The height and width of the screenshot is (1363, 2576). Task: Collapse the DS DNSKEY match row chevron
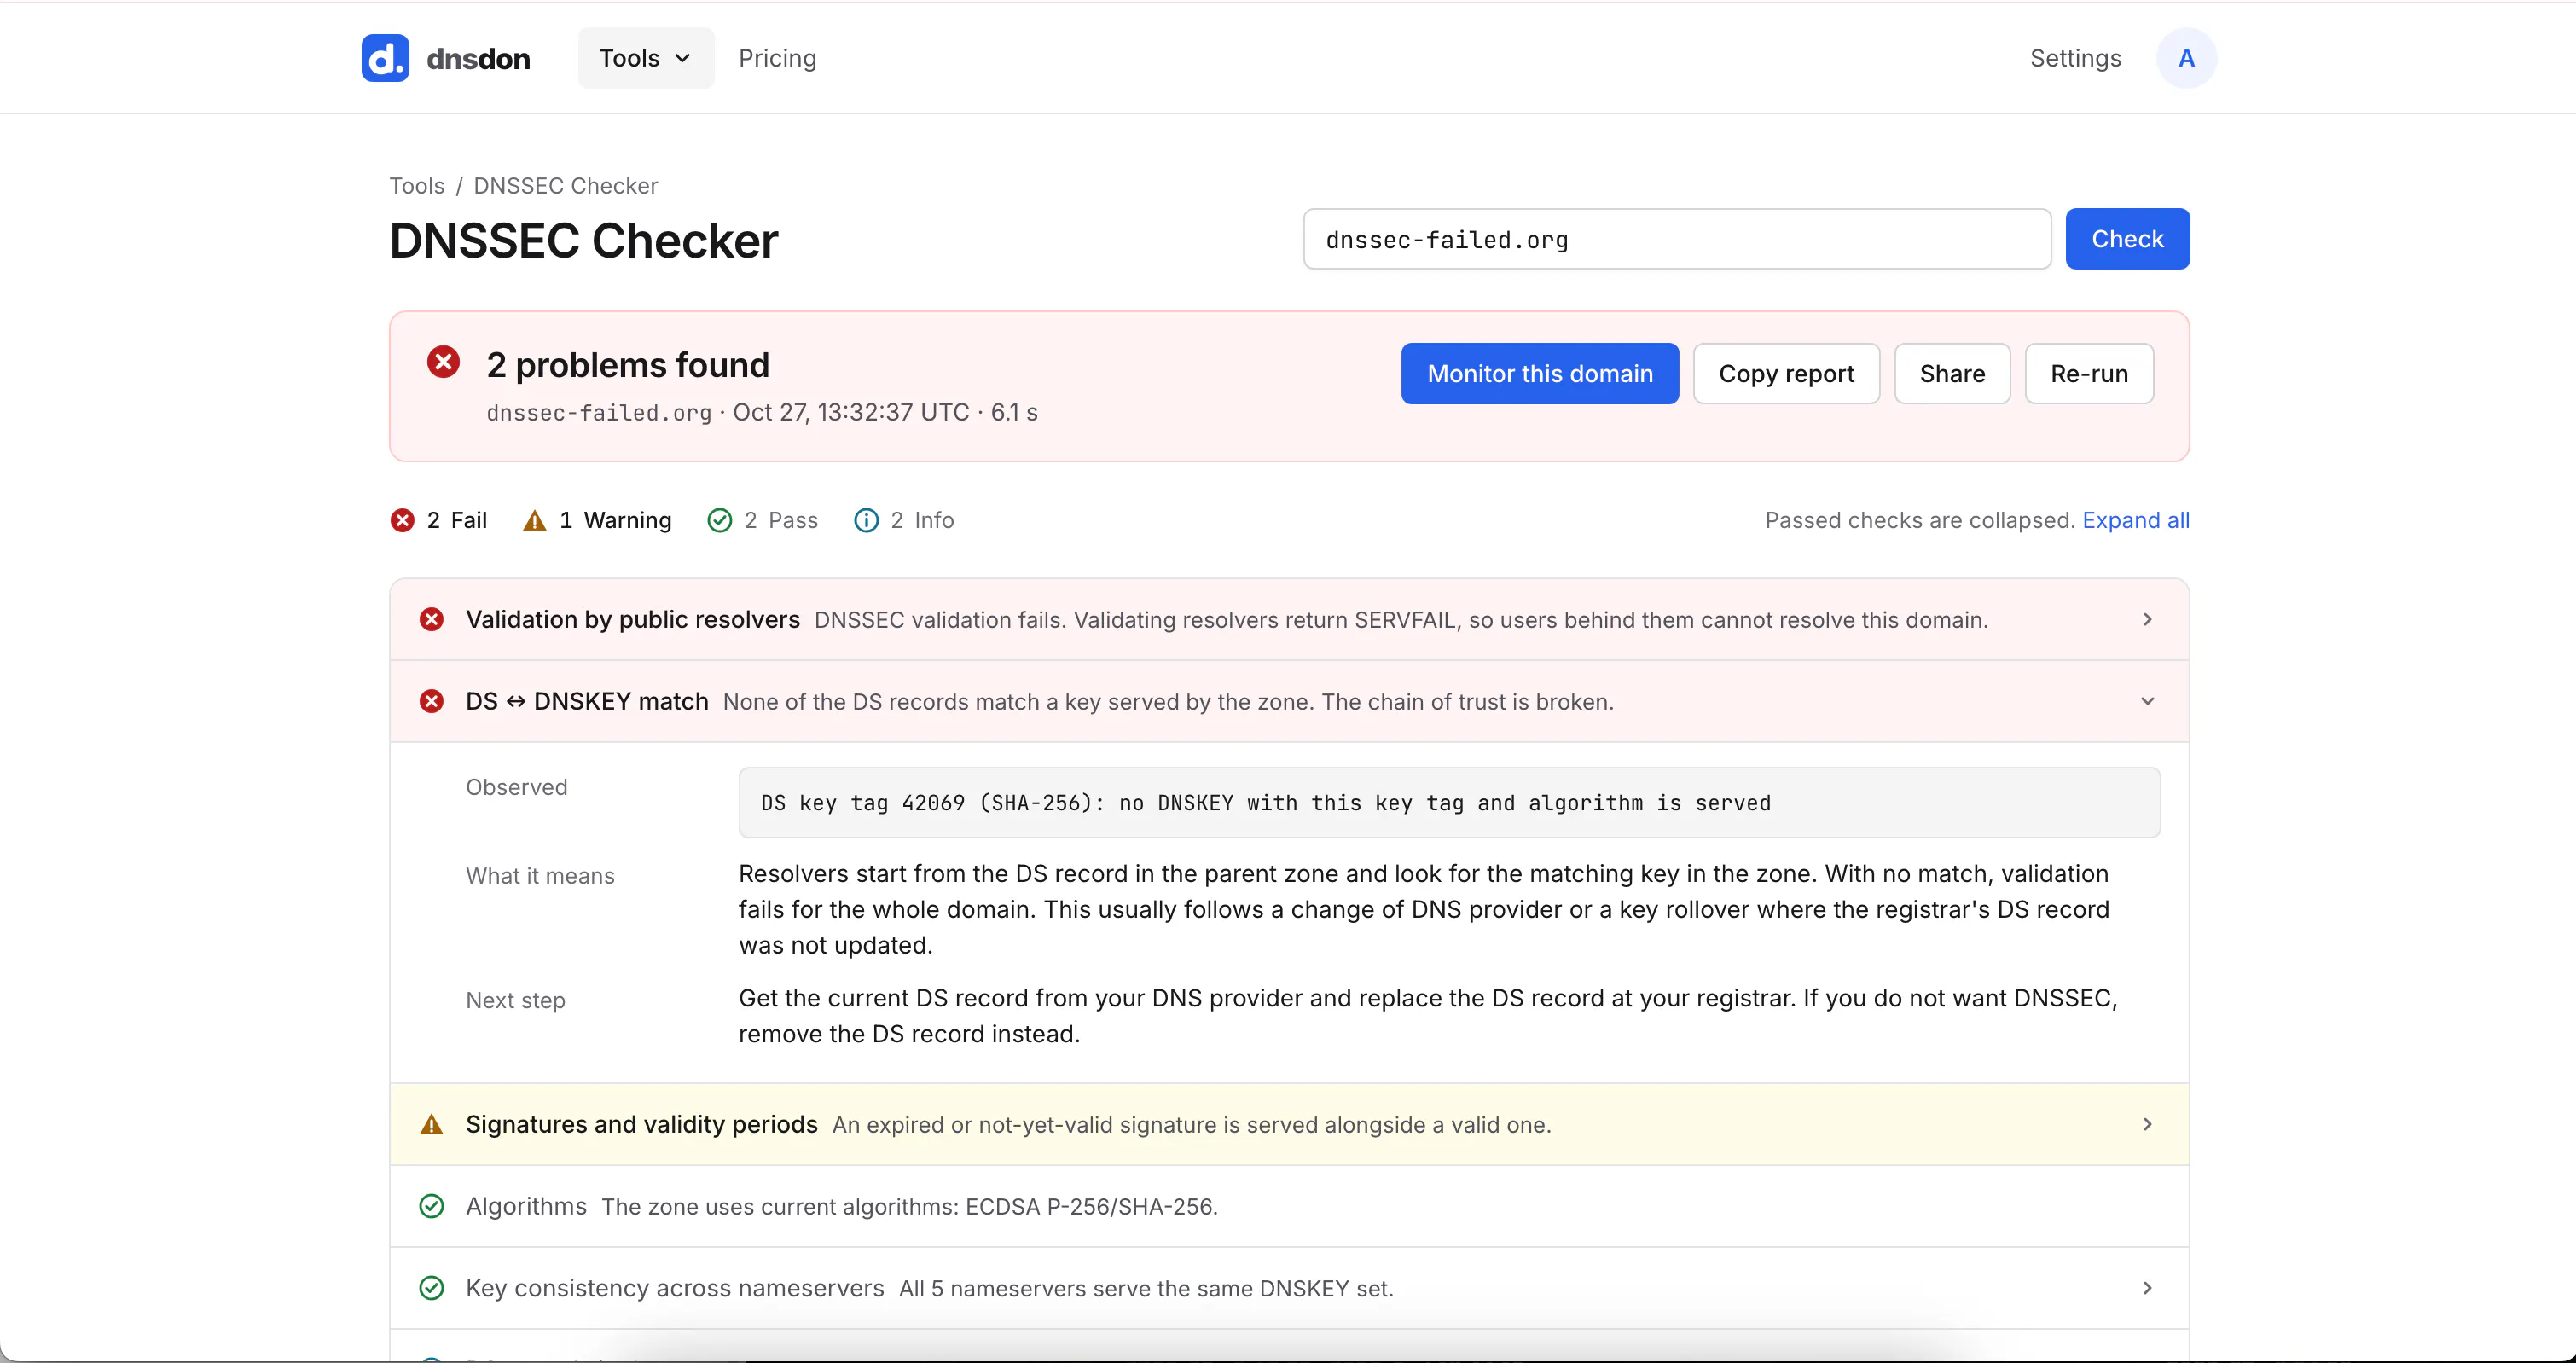[x=2147, y=701]
